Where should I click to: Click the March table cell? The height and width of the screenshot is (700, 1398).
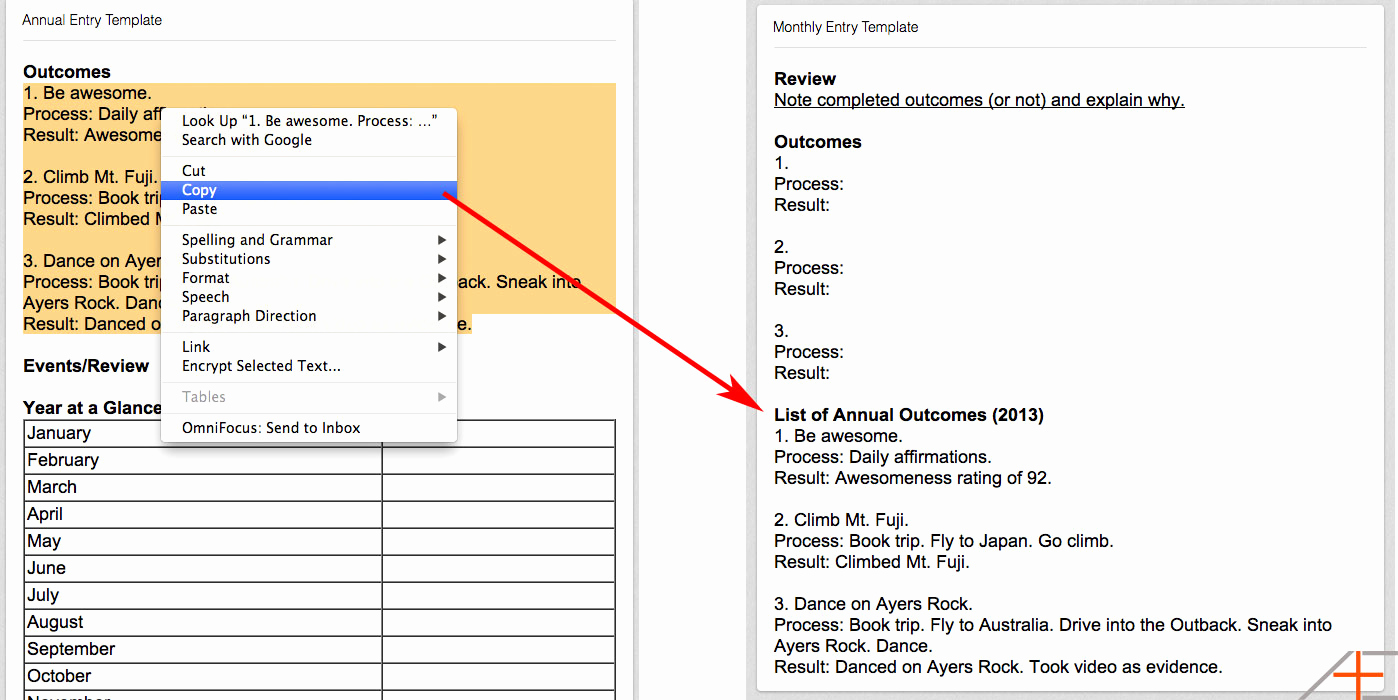coord(203,487)
